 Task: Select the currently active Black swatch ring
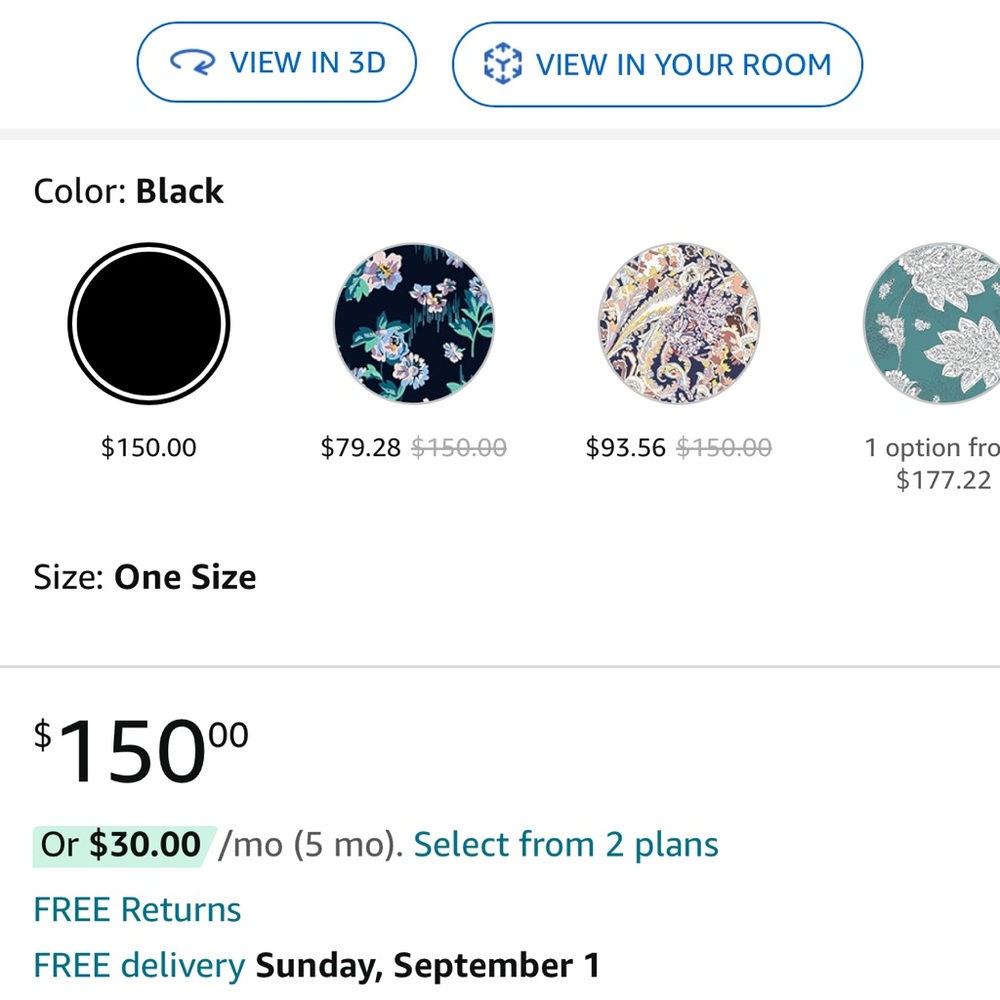coord(148,322)
